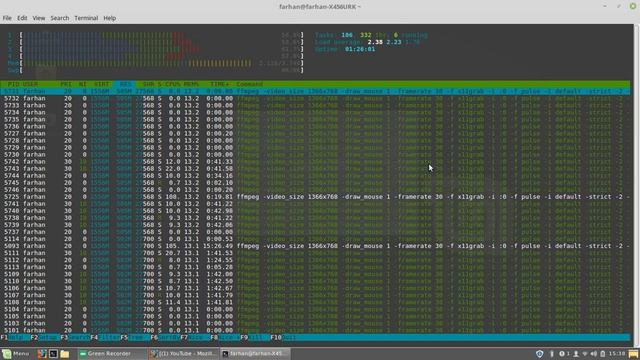Click the highlighted RES column header
The height and width of the screenshot is (360, 640).
(x=124, y=84)
